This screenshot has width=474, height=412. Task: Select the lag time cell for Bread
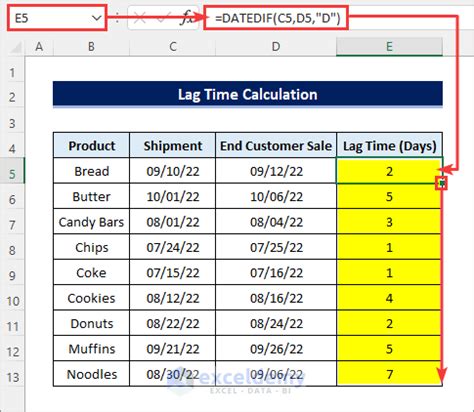point(389,171)
